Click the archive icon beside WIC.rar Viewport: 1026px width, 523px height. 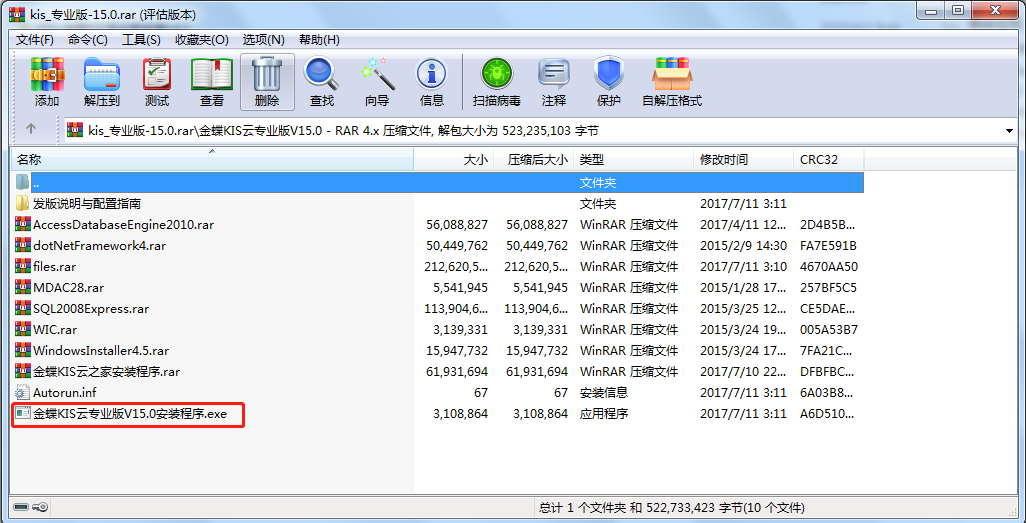coord(22,329)
